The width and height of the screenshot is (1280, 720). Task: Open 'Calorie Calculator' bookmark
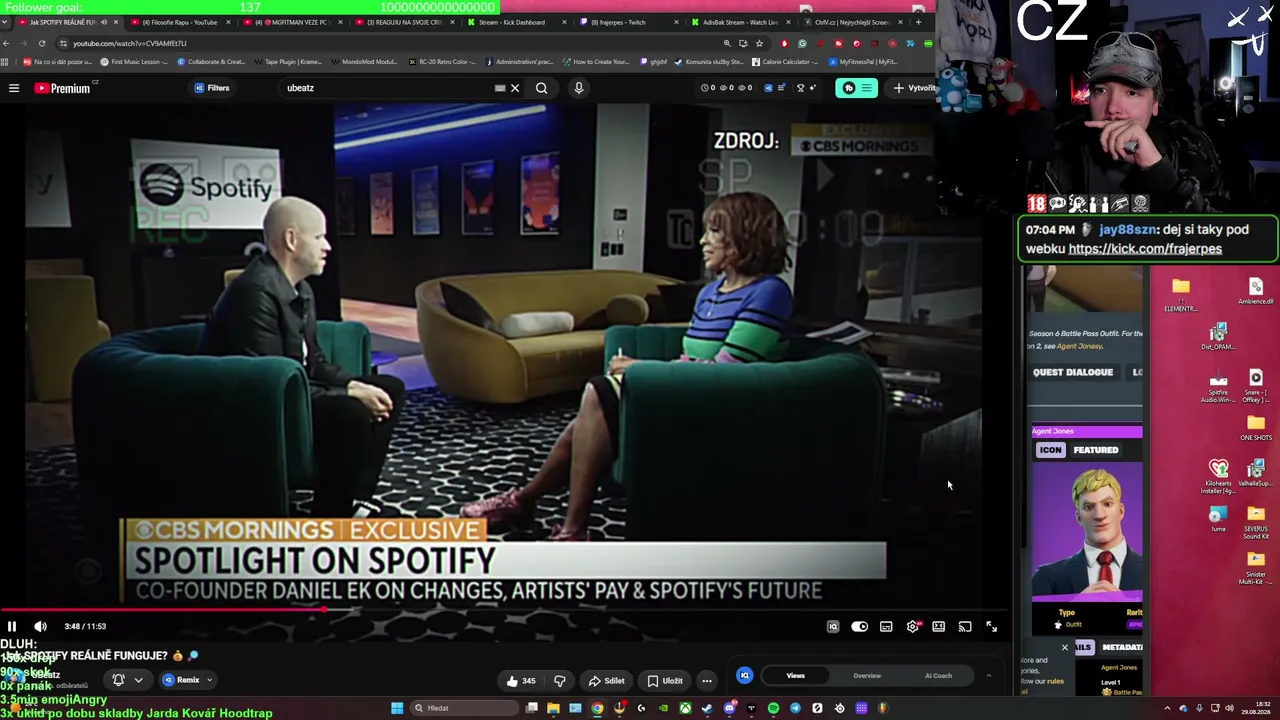coord(784,62)
